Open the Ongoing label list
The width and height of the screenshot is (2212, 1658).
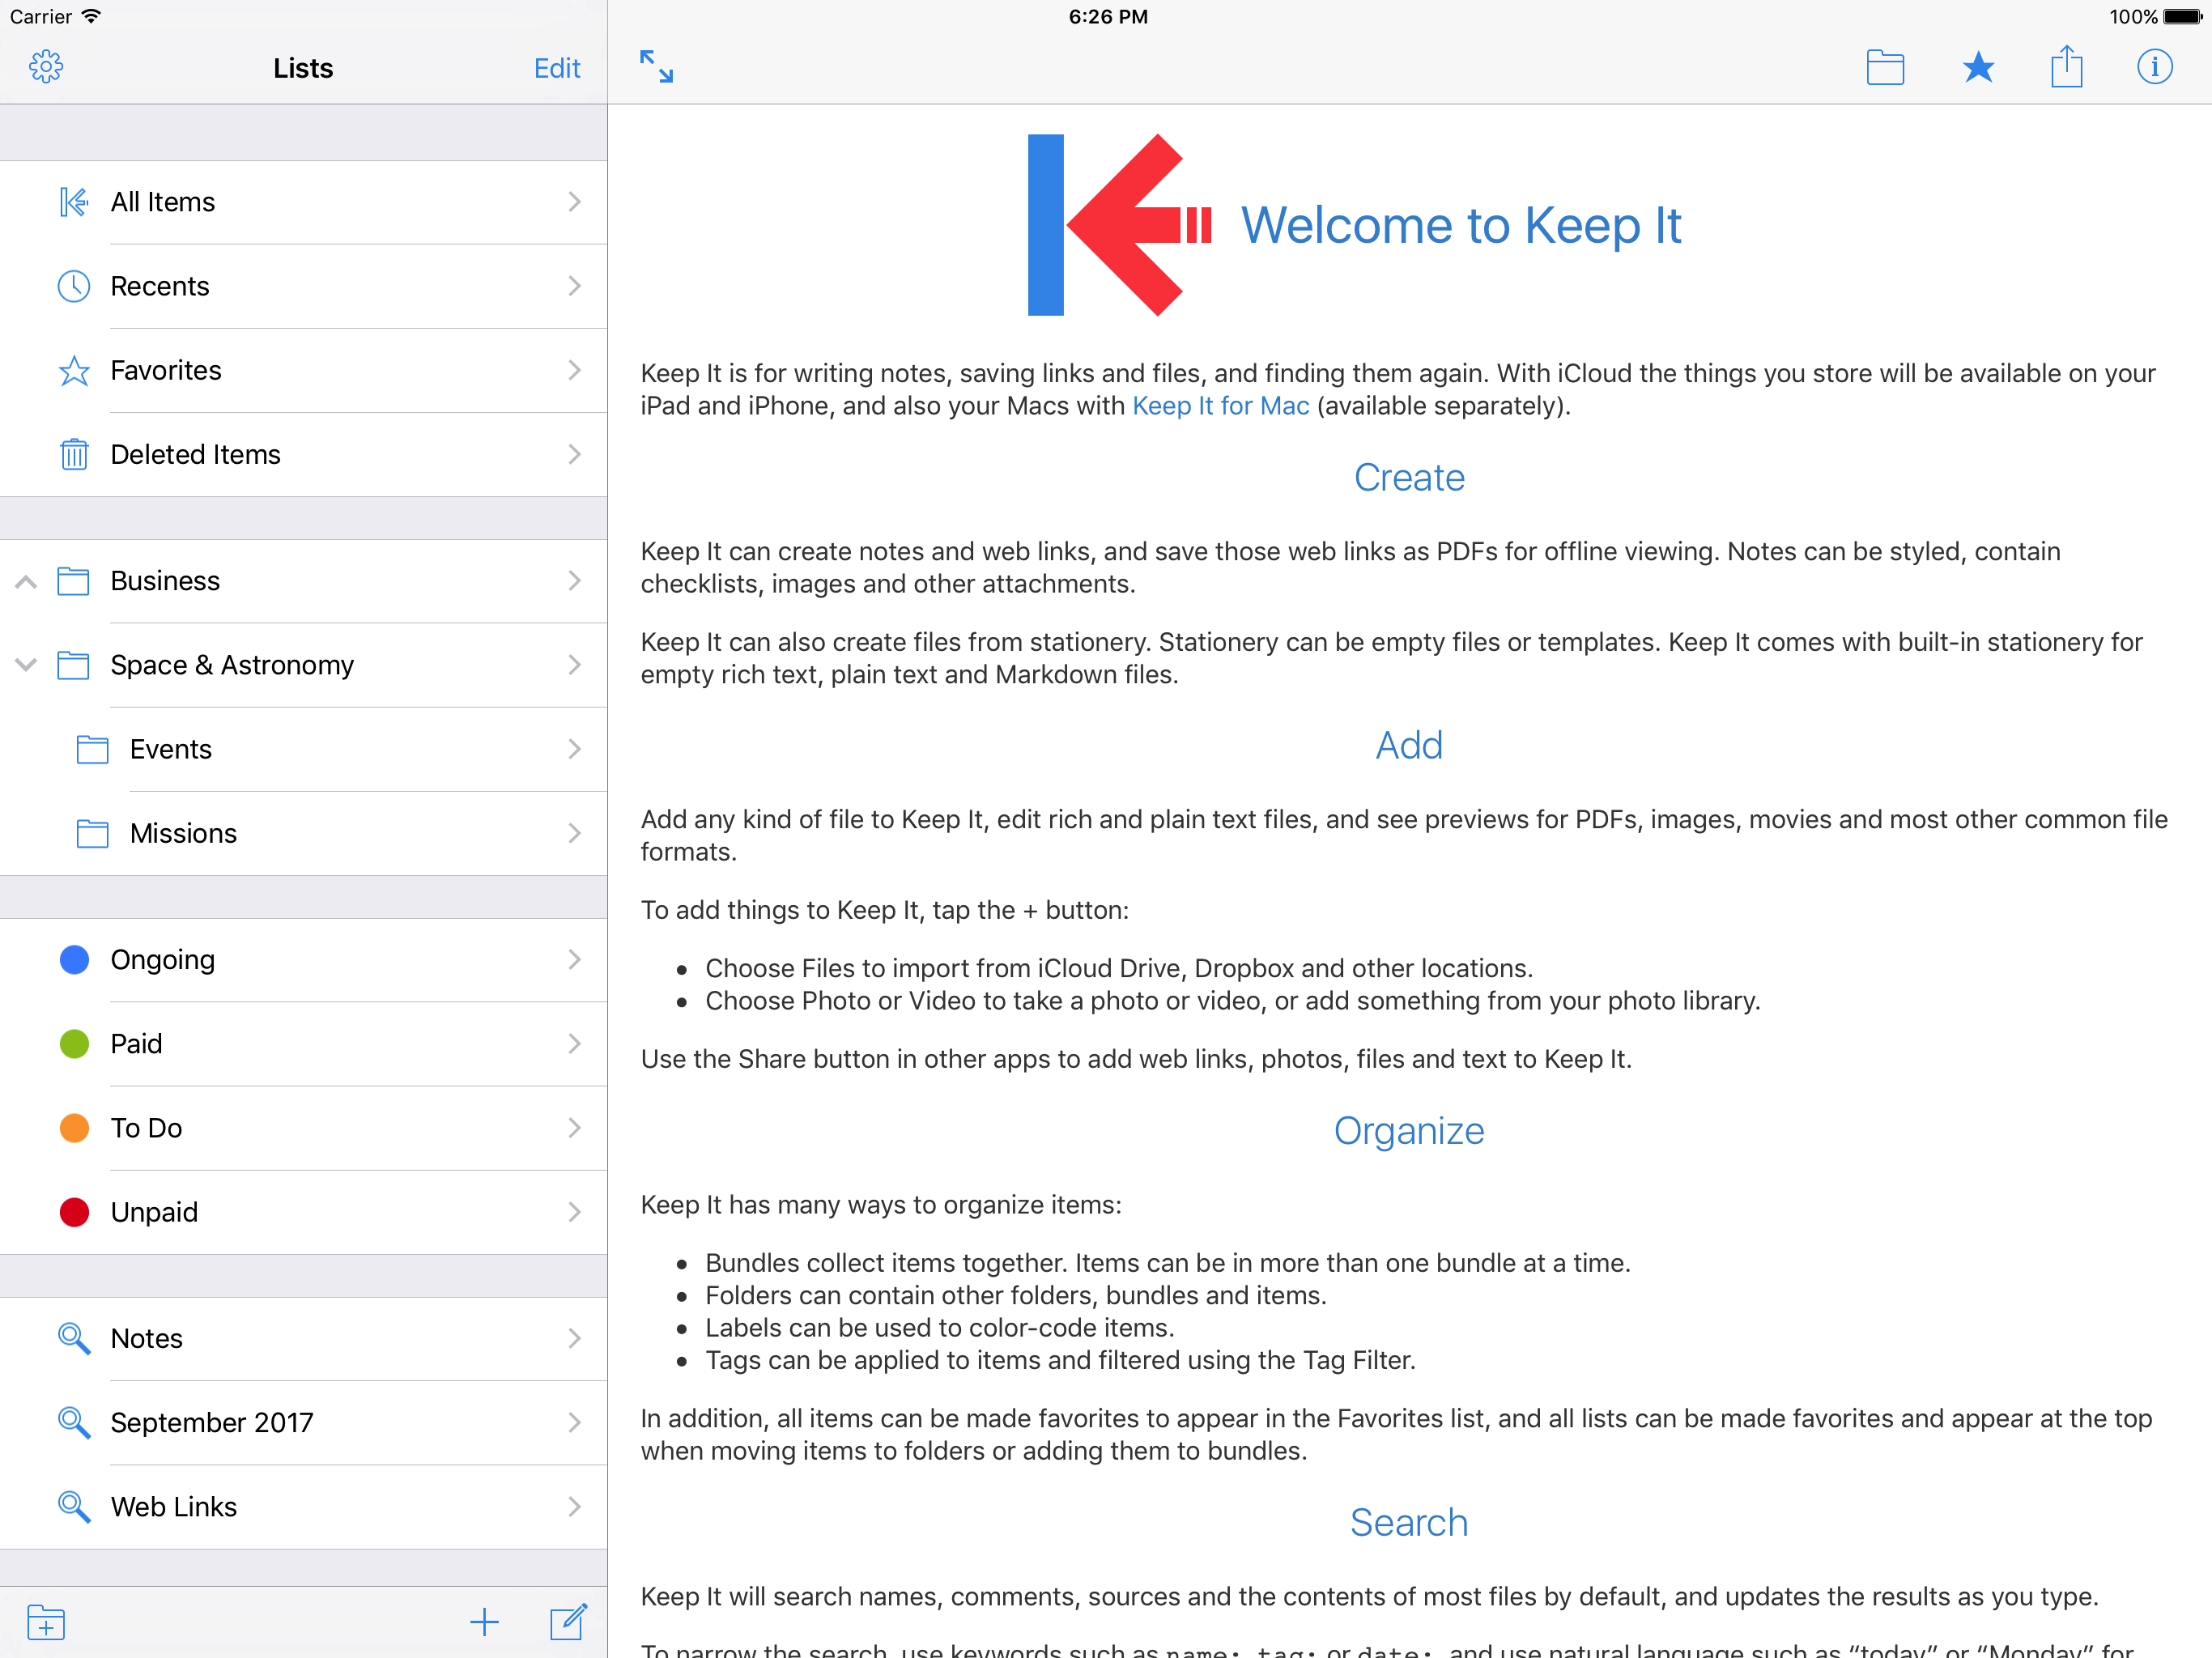point(303,960)
